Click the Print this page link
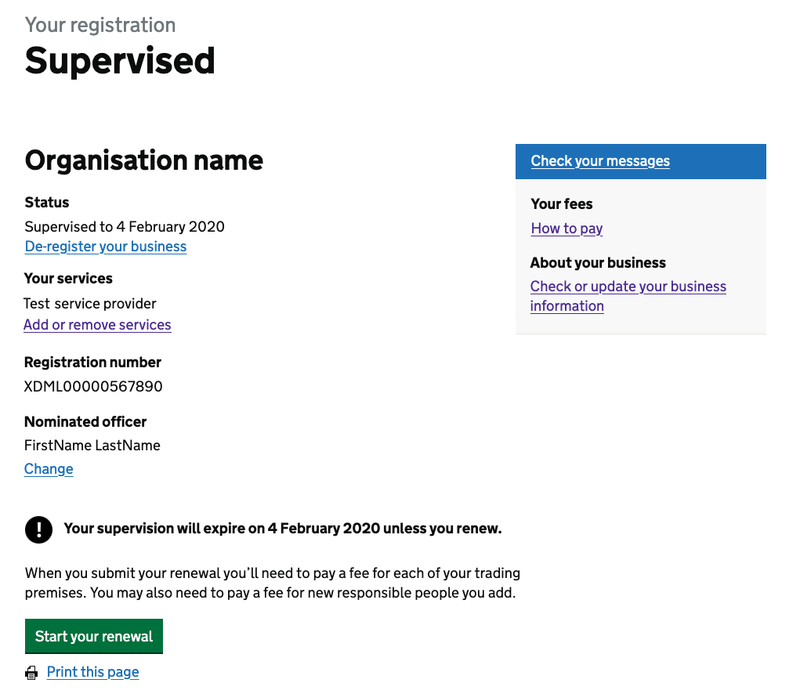 (92, 671)
